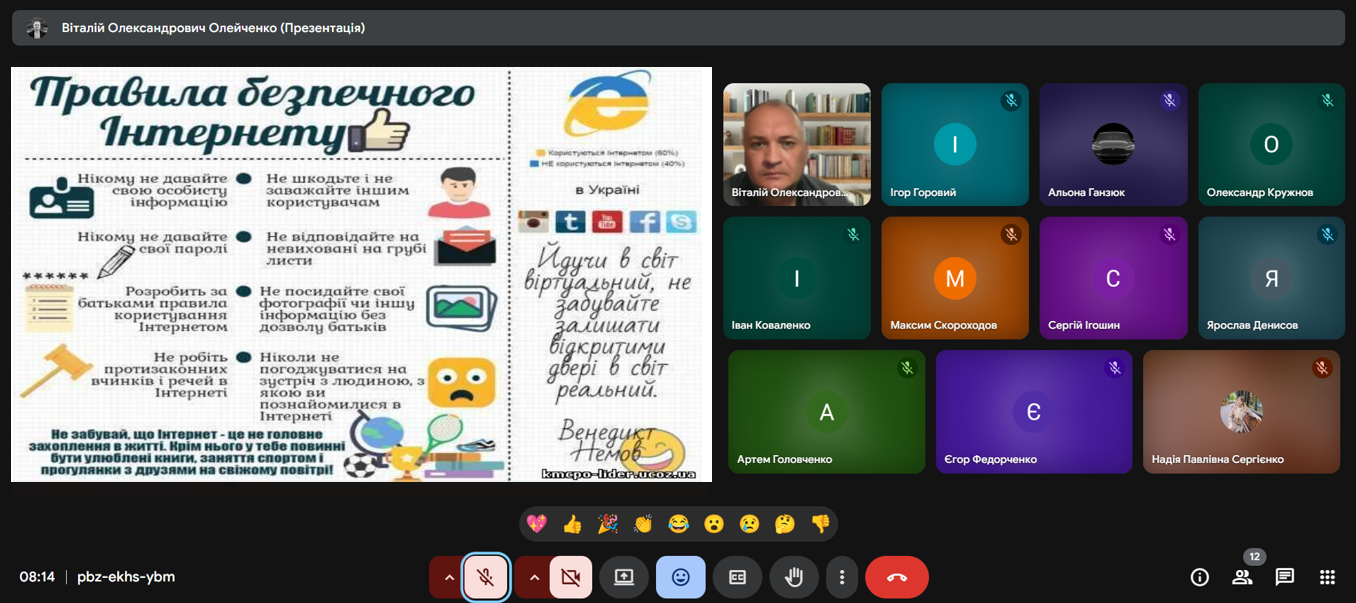Screen dimensions: 1356x603
Task: Select Надія Павлівна Сергієнко participant tile
Action: point(1240,411)
